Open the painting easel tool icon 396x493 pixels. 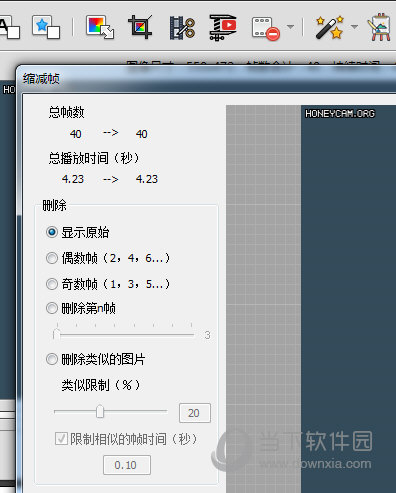click(380, 27)
